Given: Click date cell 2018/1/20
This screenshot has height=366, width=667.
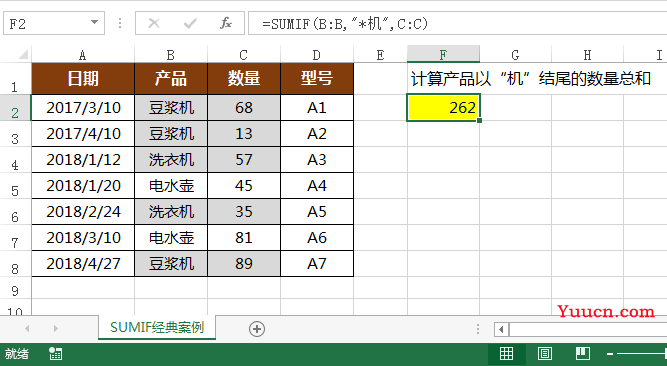Looking at the screenshot, I should click(83, 186).
